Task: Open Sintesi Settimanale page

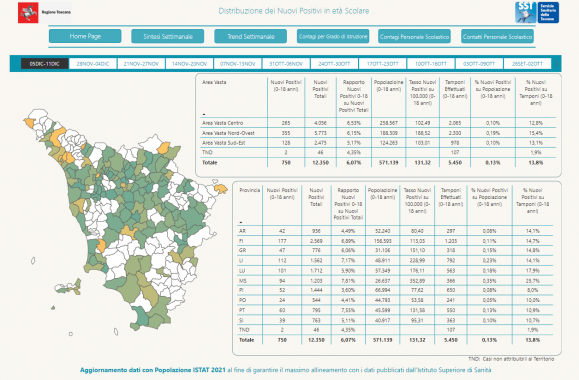Action: 168,36
